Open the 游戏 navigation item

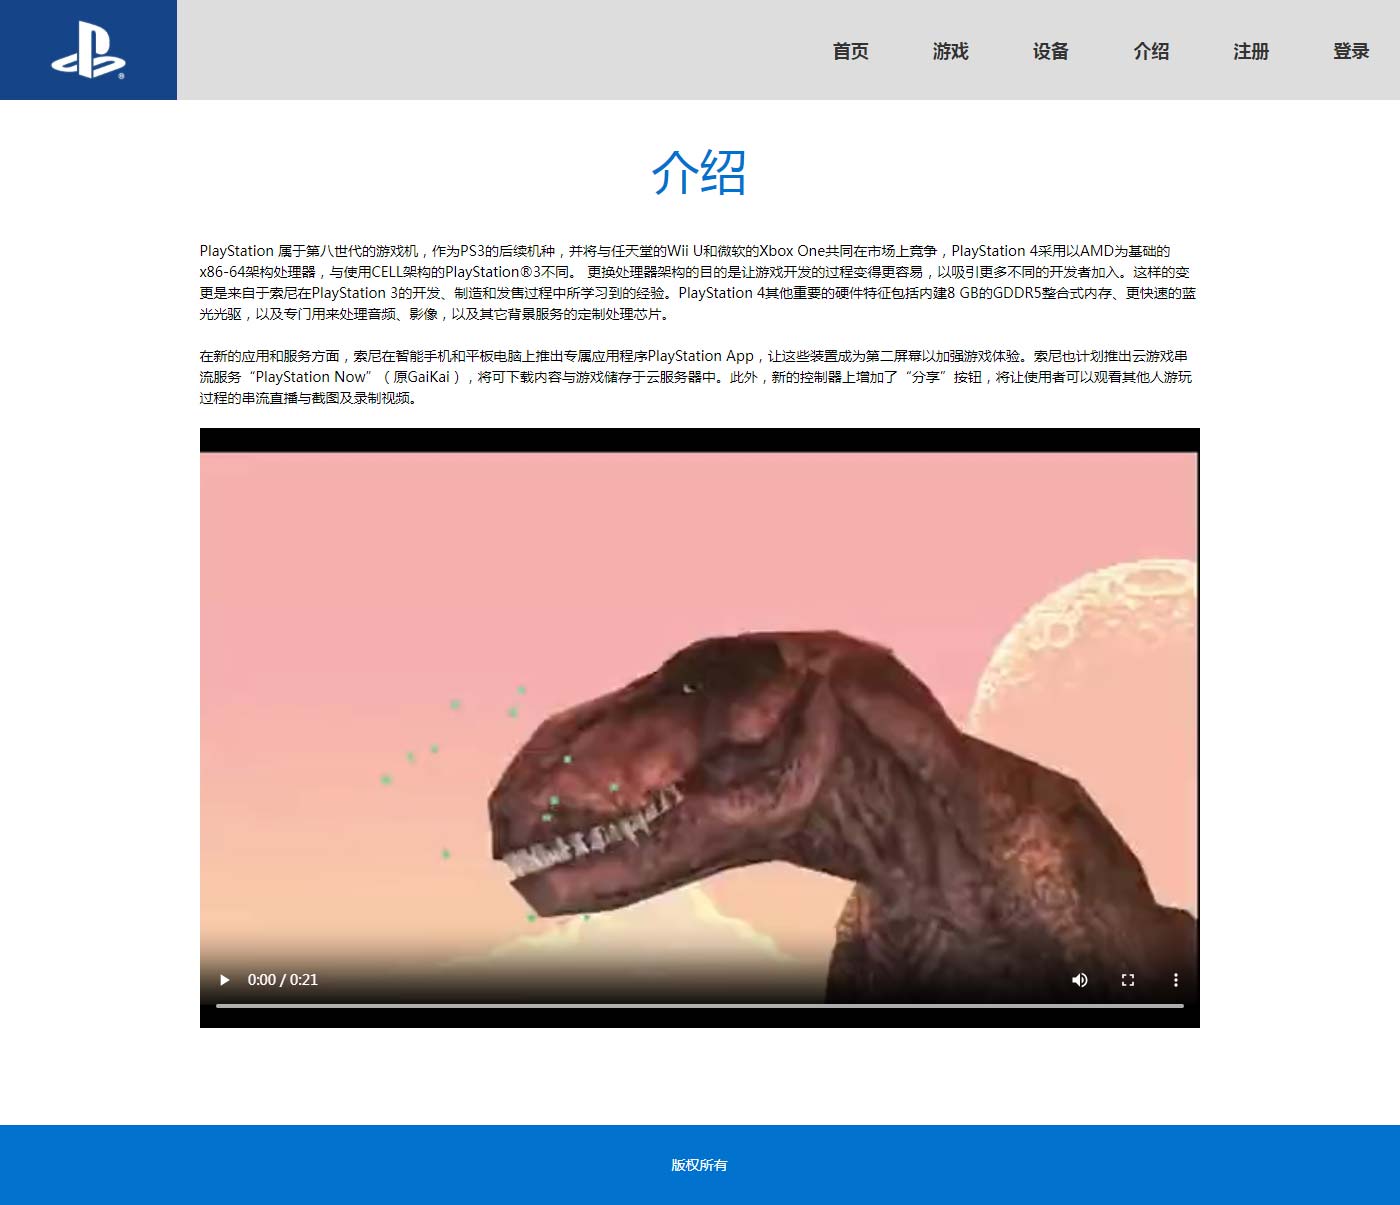(951, 51)
